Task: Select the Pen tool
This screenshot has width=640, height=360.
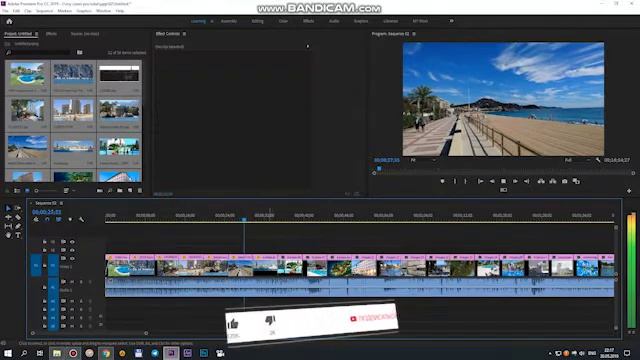Action: [18, 226]
